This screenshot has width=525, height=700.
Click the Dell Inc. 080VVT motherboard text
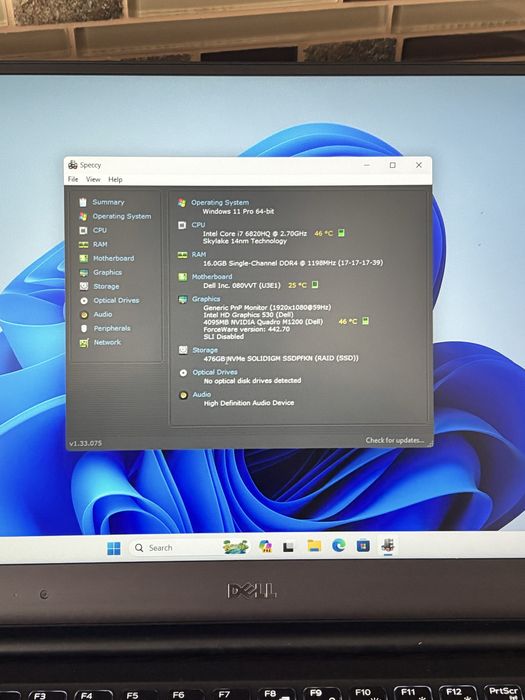coord(242,285)
